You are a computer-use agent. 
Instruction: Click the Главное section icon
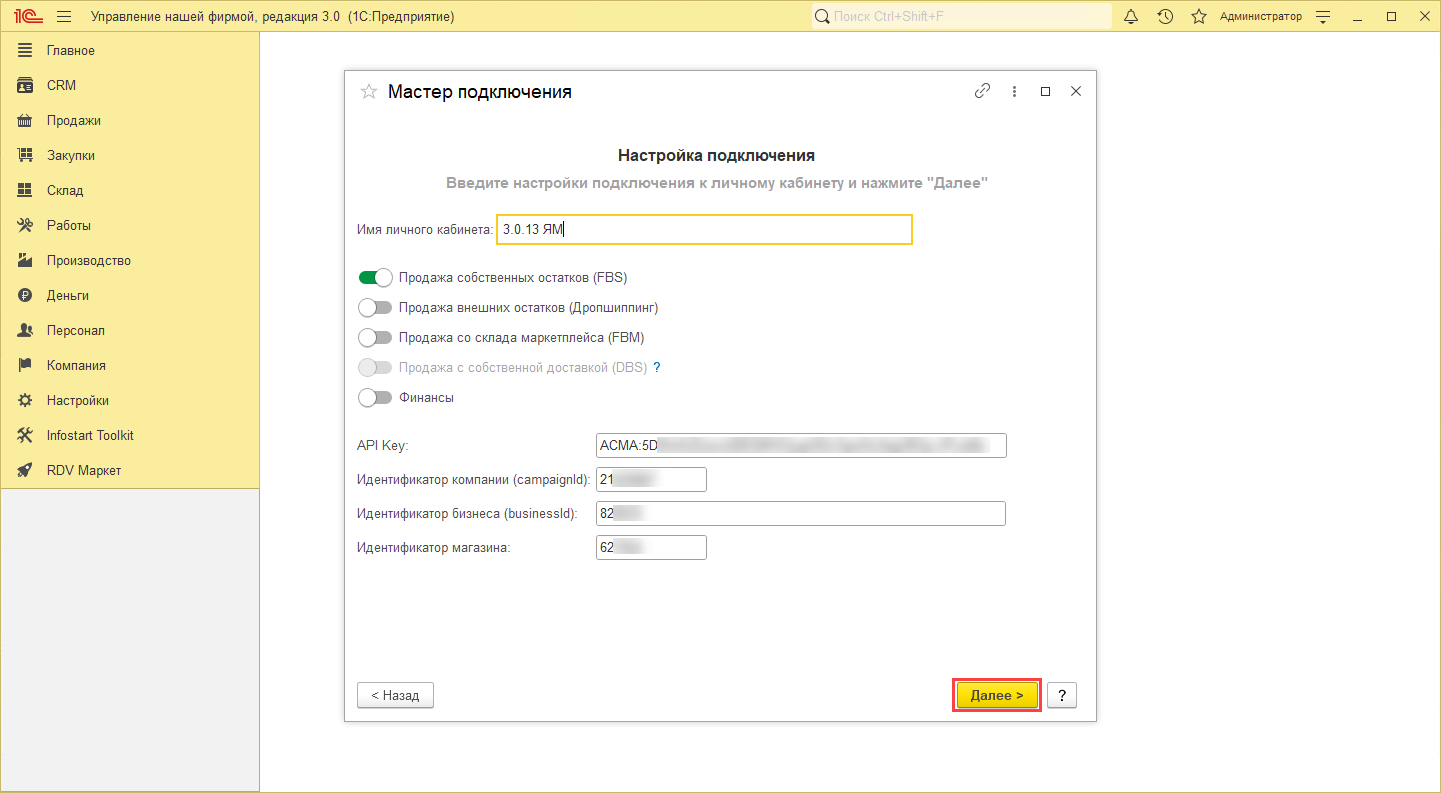(26, 50)
